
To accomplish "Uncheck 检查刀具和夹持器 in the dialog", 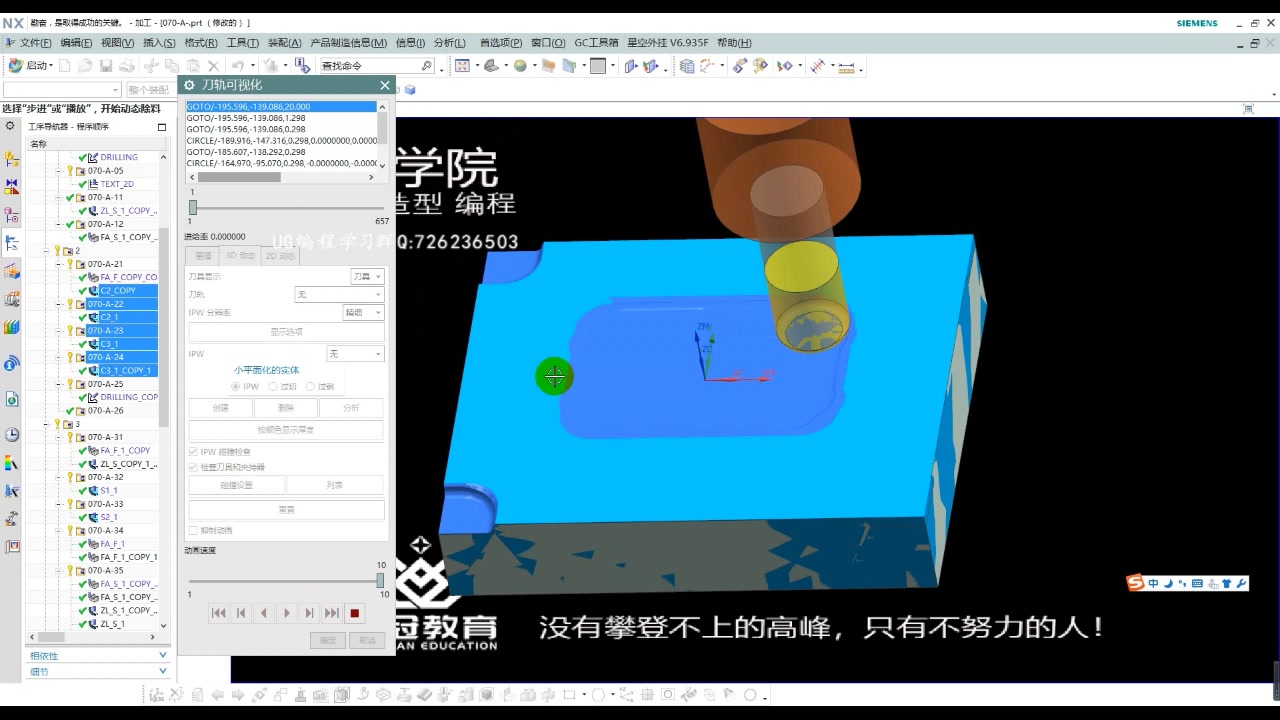I will (x=190, y=467).
